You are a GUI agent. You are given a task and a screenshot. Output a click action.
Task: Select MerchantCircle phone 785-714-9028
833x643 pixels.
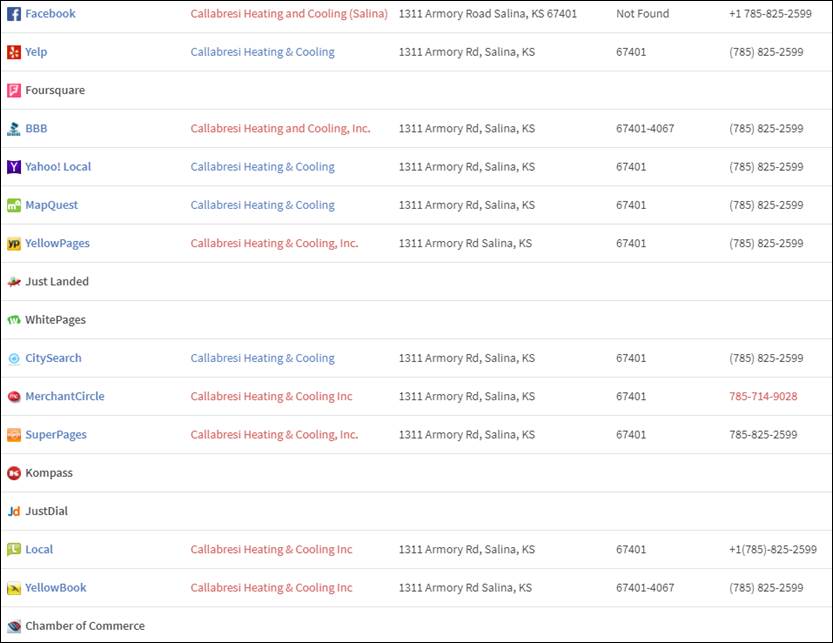[x=763, y=396]
